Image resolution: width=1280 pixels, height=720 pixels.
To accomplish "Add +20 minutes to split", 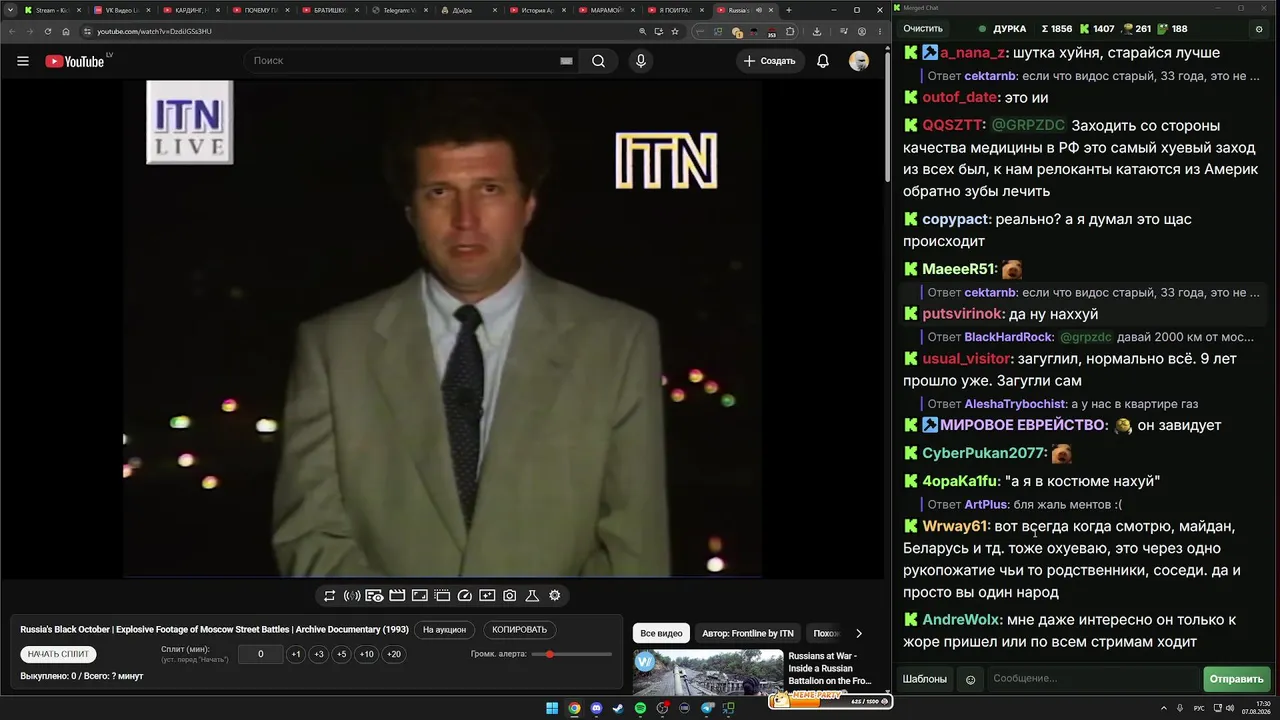I will click(x=393, y=654).
